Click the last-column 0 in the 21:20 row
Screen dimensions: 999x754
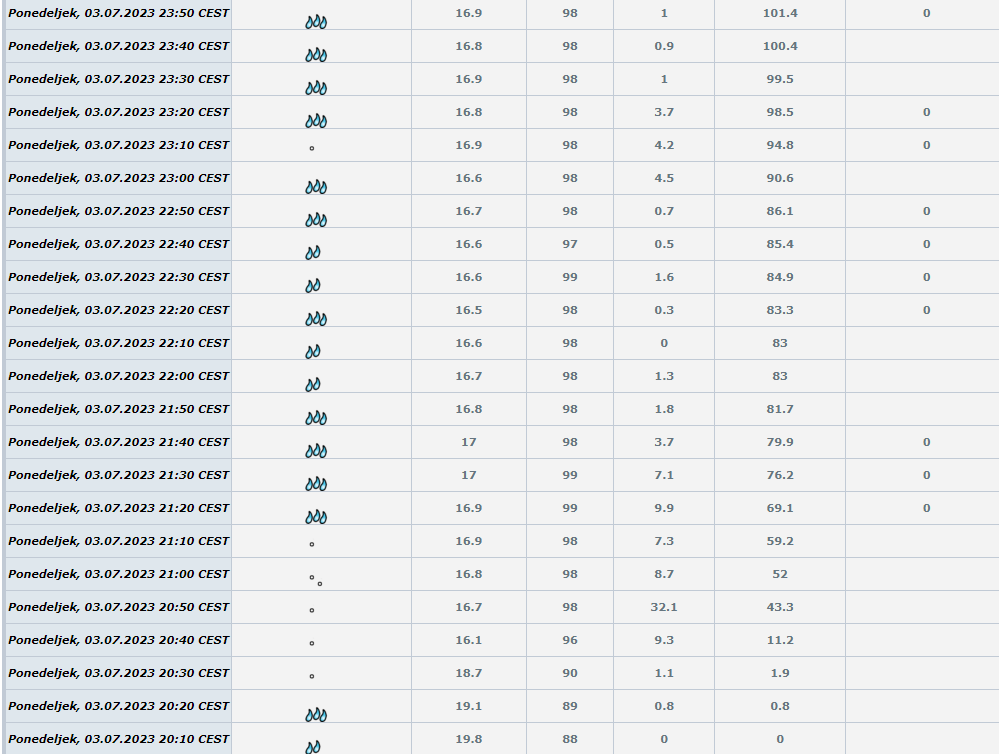click(x=926, y=509)
